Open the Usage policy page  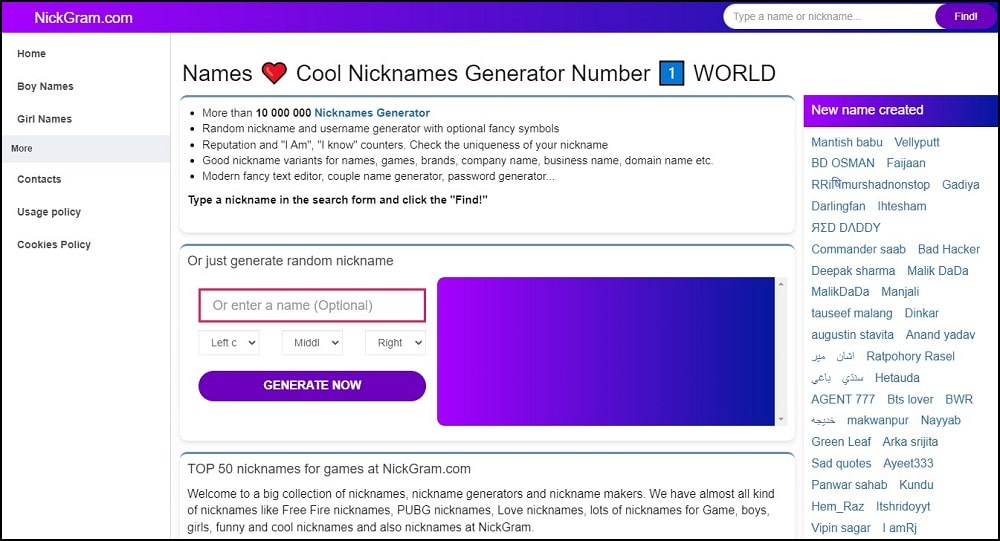[x=49, y=212]
